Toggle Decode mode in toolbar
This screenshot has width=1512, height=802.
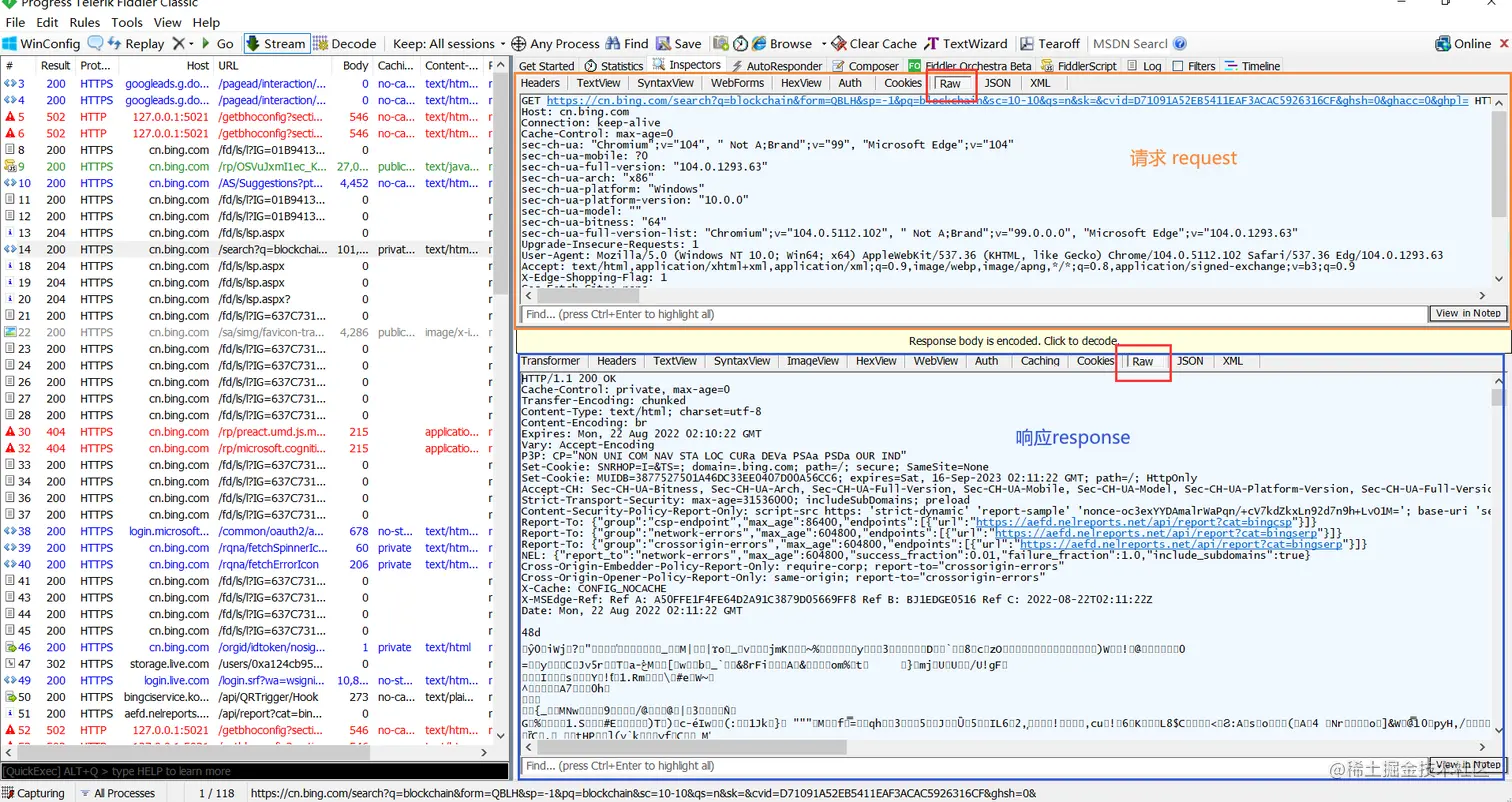coord(344,44)
